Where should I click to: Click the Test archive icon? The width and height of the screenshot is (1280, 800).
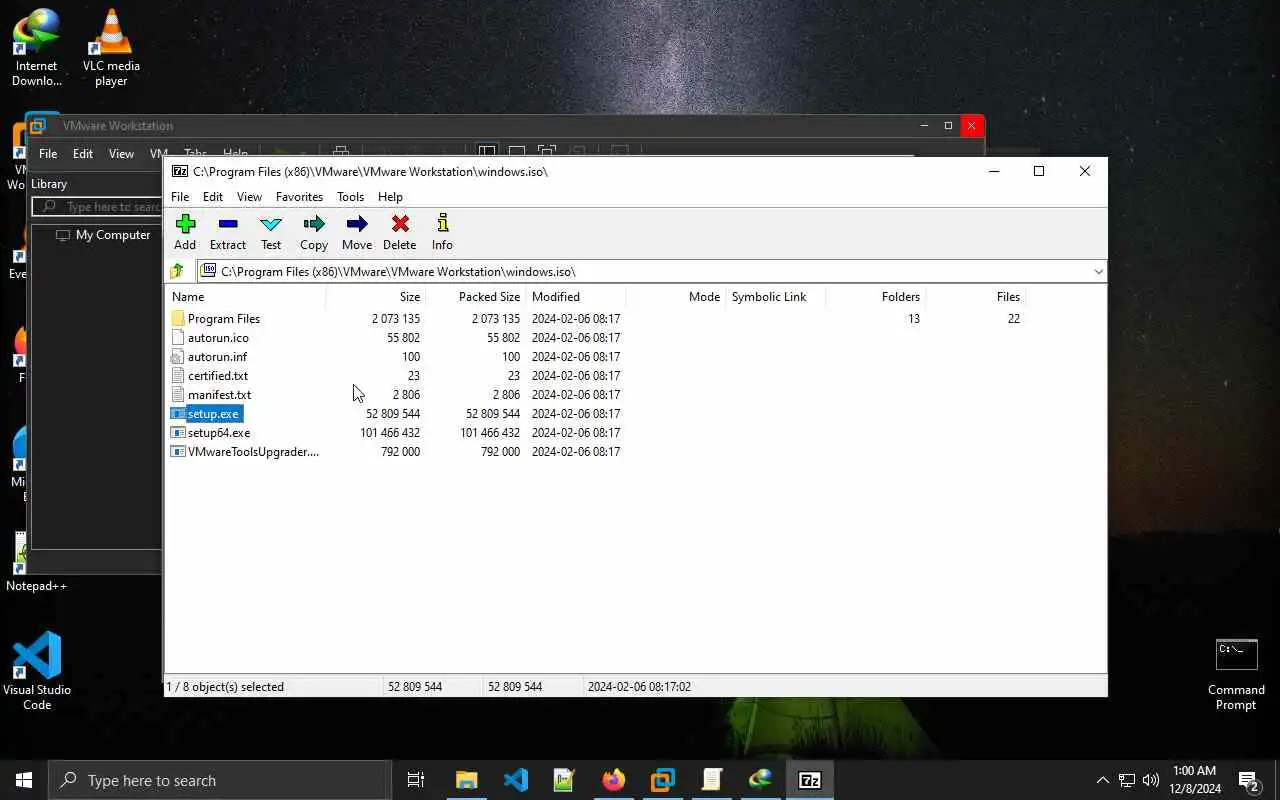point(271,232)
